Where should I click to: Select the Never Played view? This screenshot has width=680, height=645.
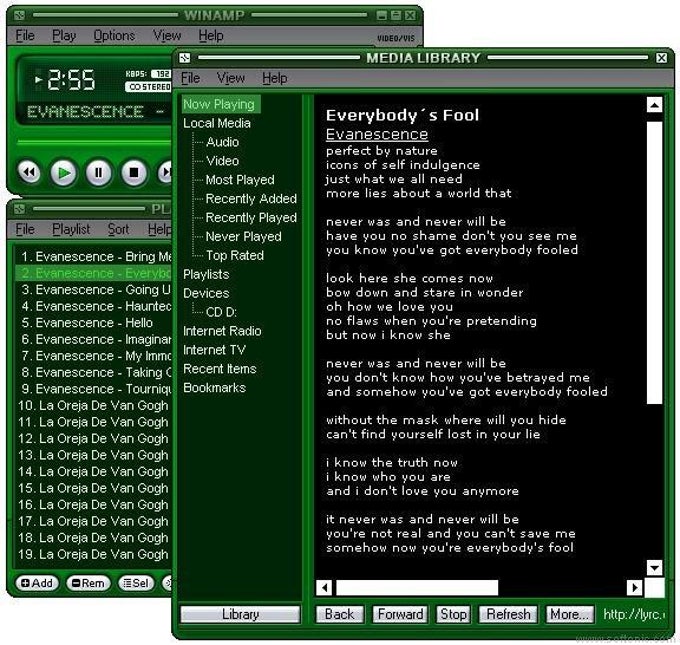coord(243,236)
